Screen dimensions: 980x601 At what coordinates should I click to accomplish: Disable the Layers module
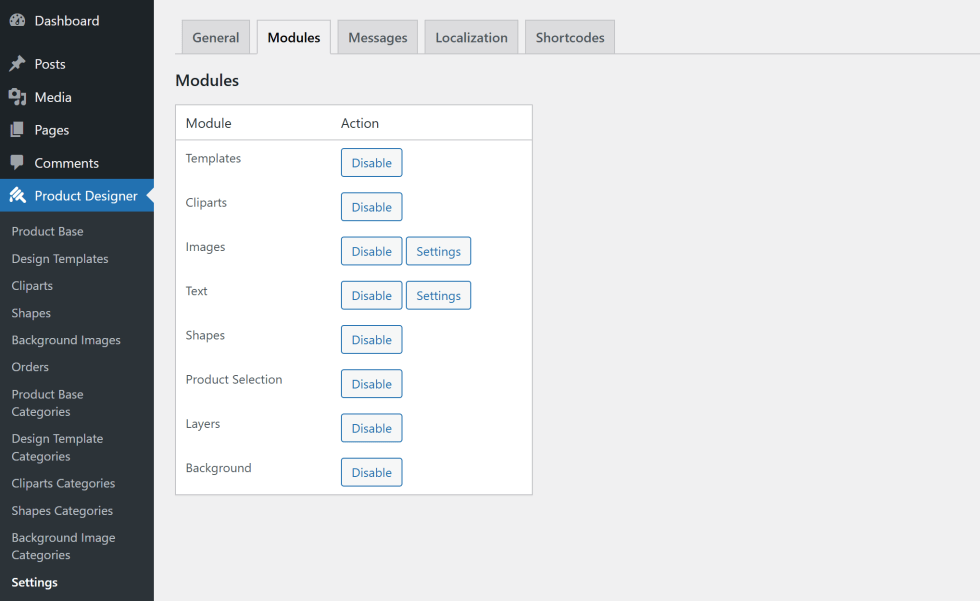(x=371, y=428)
